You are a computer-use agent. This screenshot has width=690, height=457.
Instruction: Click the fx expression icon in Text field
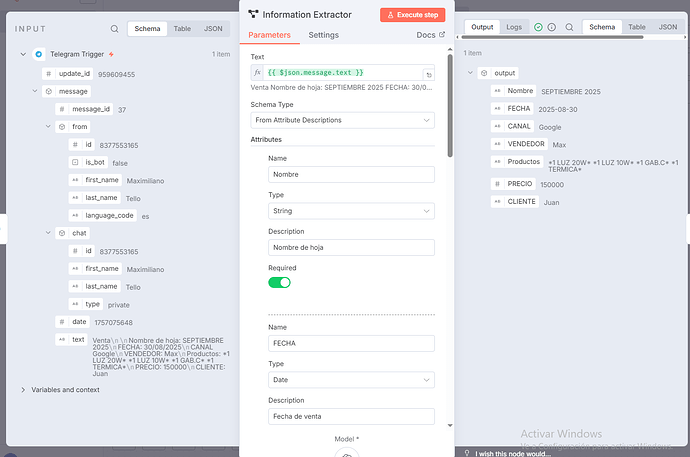(x=257, y=73)
